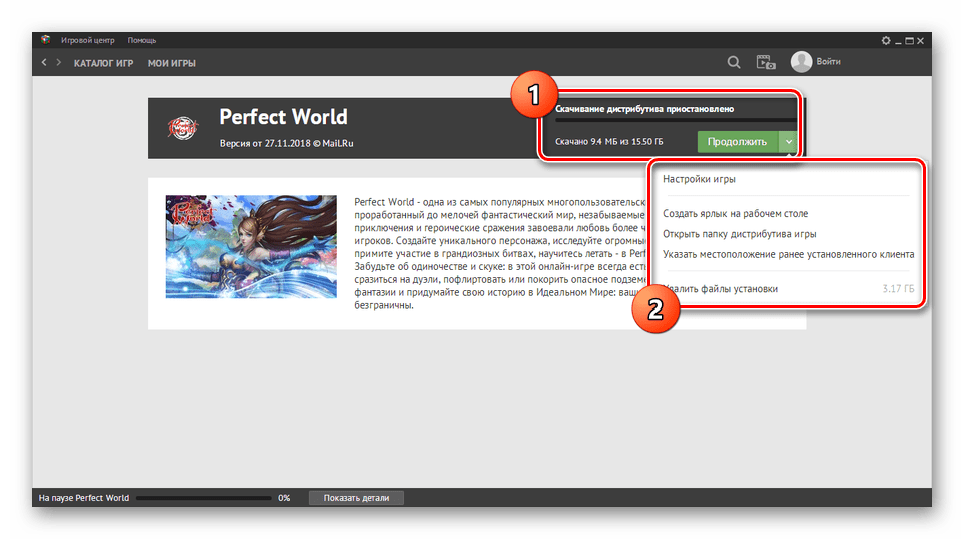Go forward with the right arrow
This screenshot has width=964, height=539.
58,62
